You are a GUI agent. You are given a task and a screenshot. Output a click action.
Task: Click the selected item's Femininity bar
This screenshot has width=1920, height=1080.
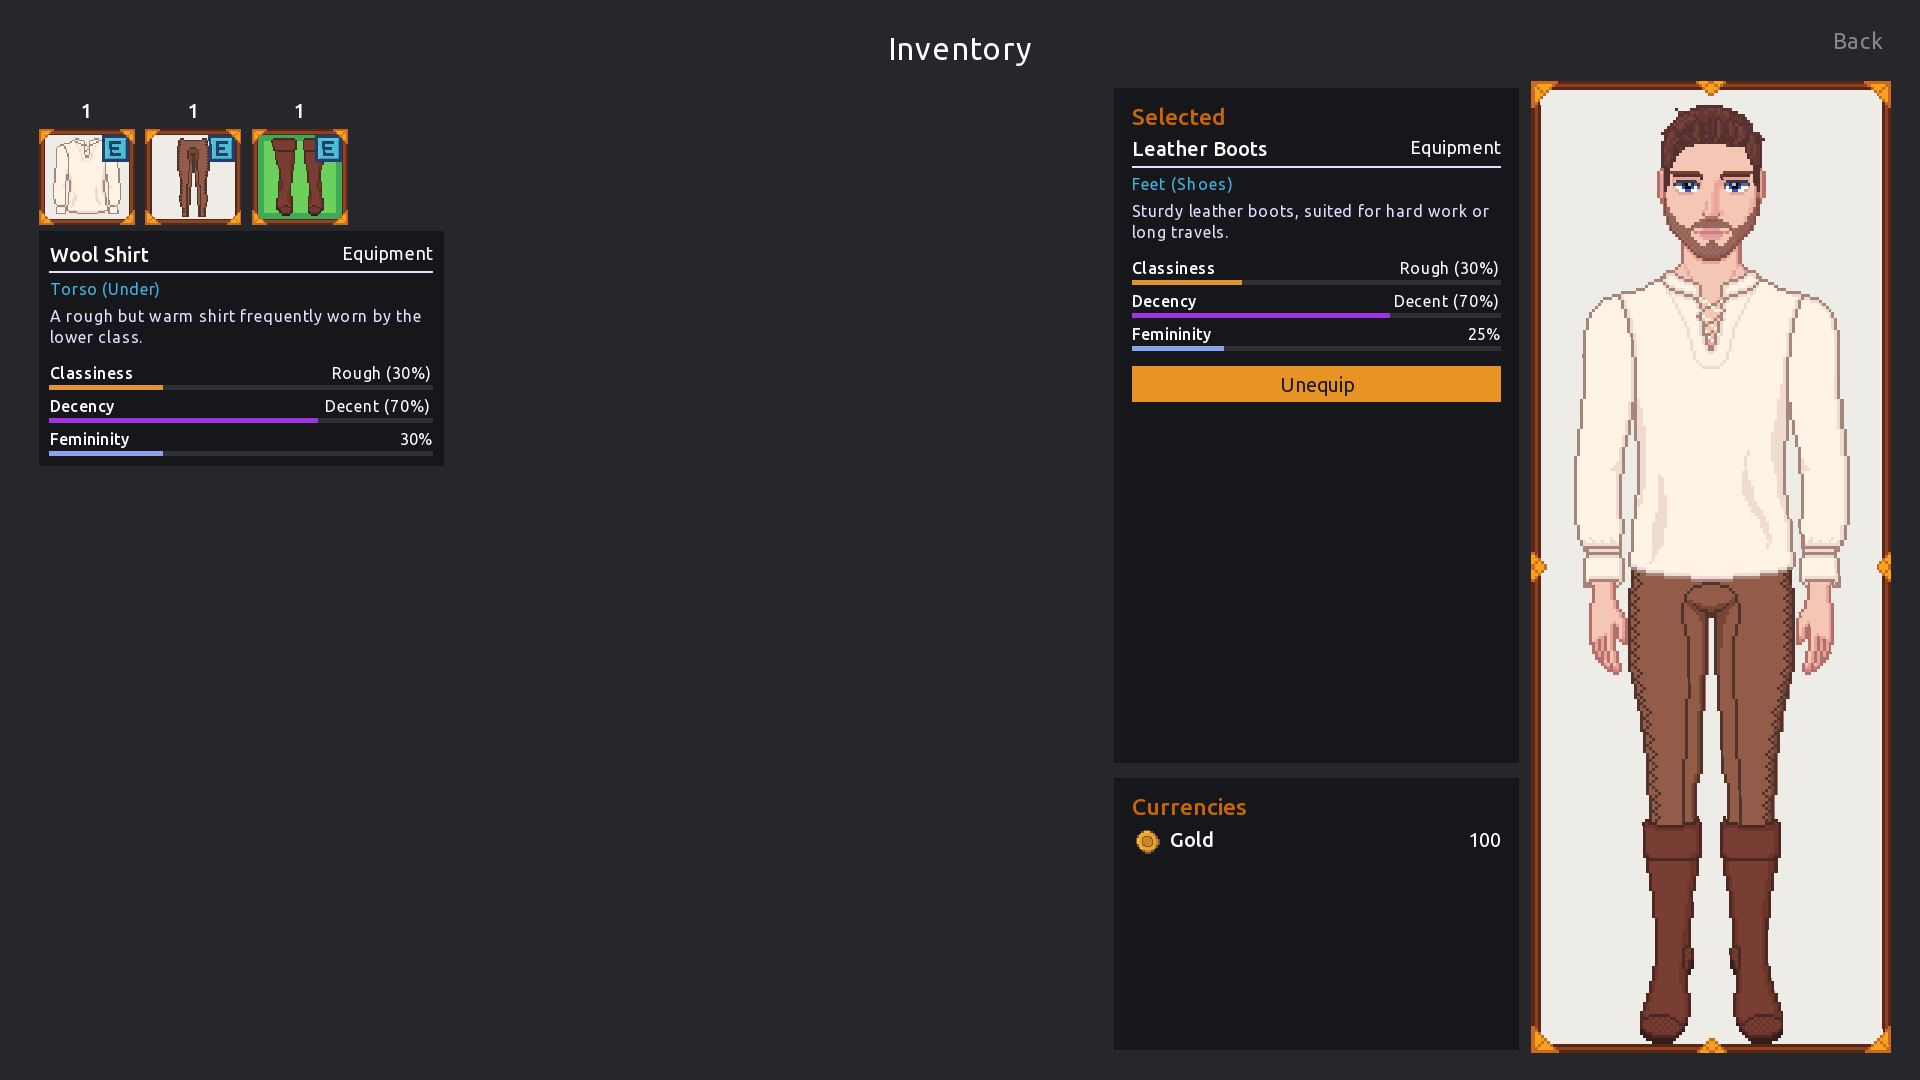tap(1315, 348)
